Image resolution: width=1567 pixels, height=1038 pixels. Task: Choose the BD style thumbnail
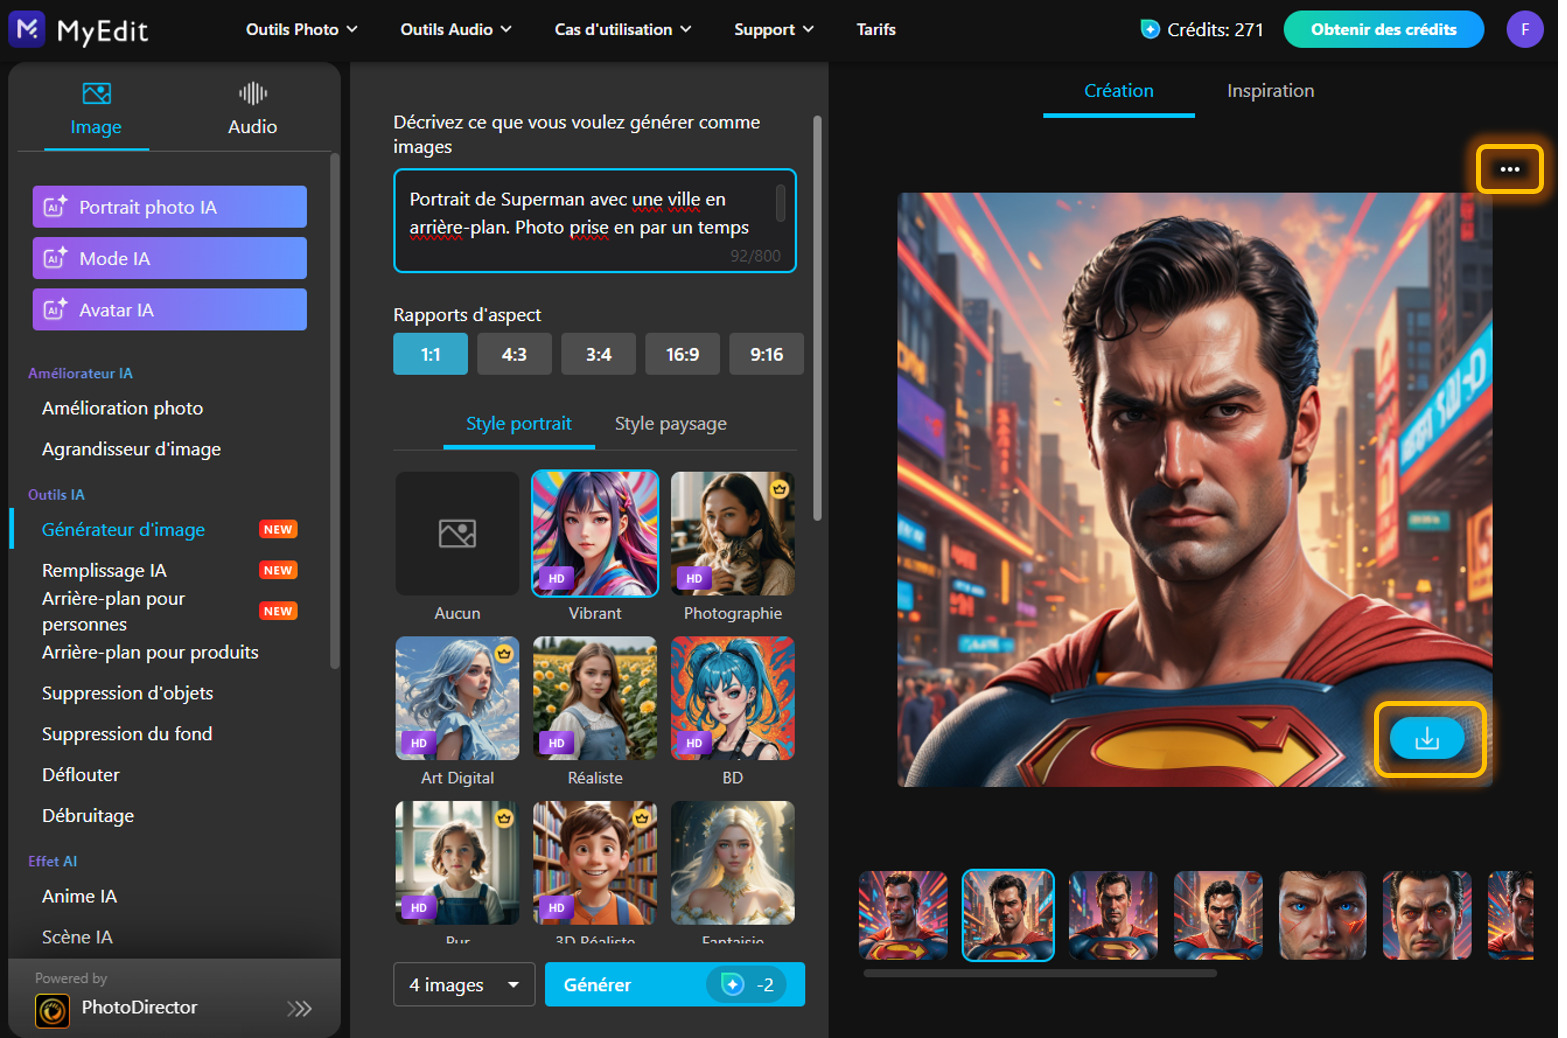[733, 698]
